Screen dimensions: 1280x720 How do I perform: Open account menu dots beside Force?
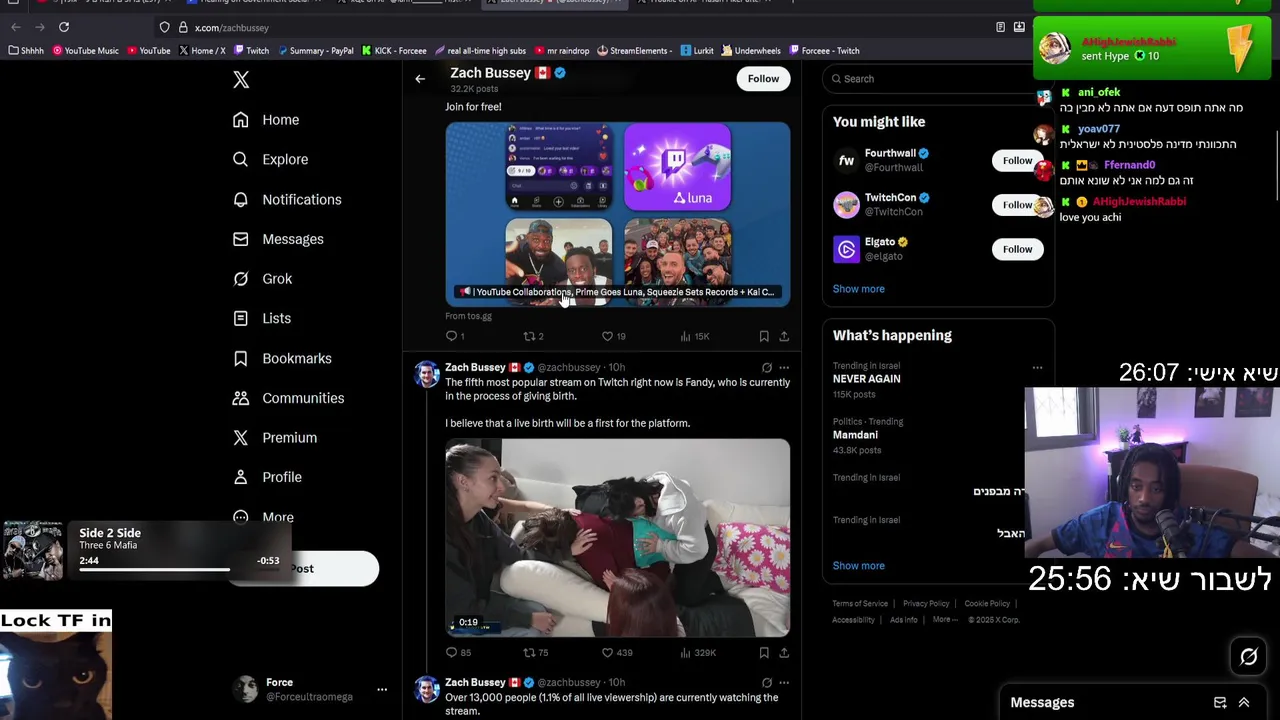click(x=381, y=689)
